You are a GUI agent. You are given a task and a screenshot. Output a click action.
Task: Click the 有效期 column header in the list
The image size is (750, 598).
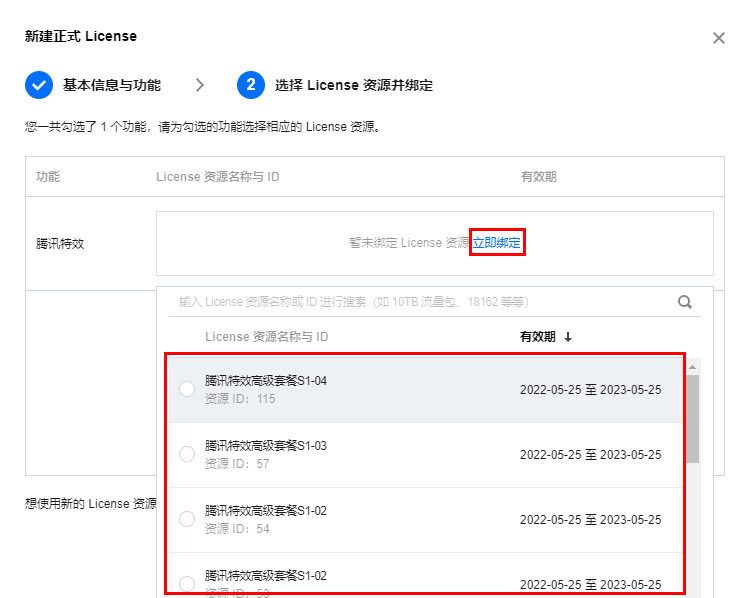click(x=538, y=337)
